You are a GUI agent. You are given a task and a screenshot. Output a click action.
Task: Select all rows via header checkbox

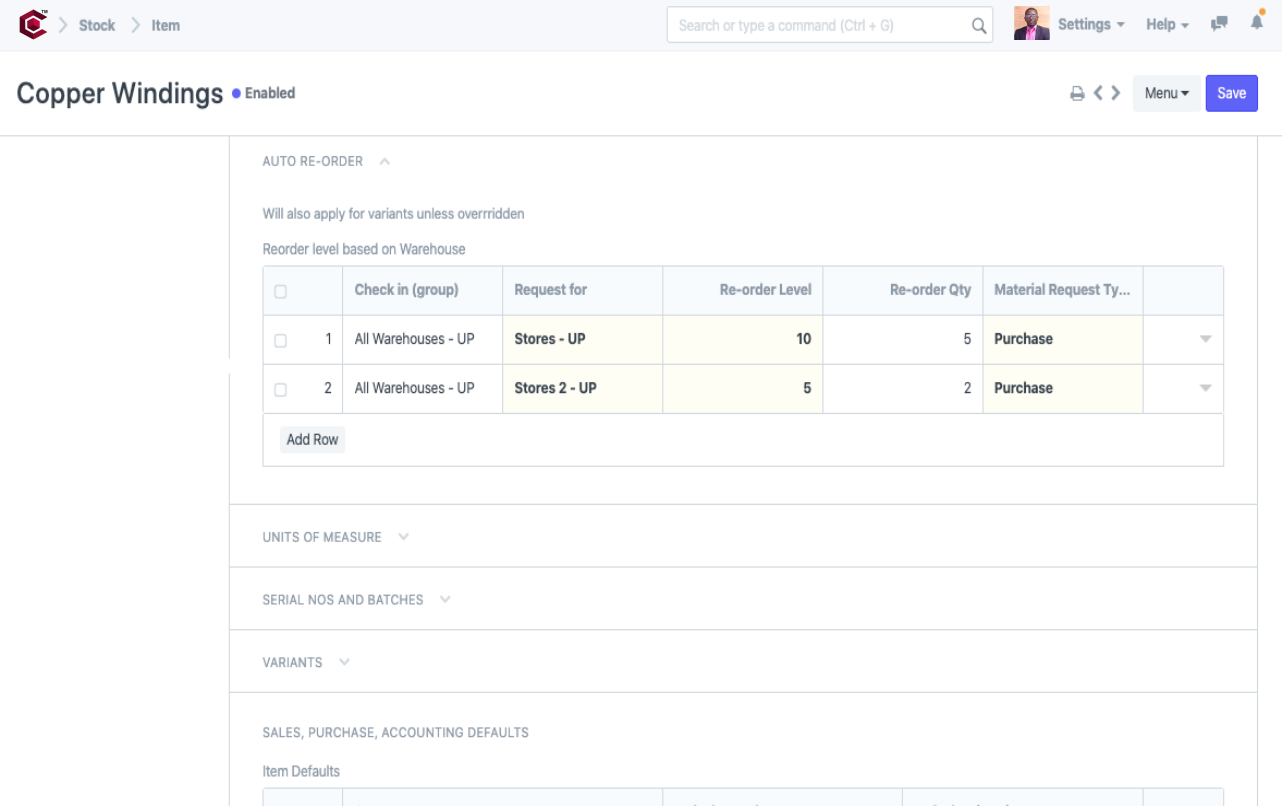point(280,291)
